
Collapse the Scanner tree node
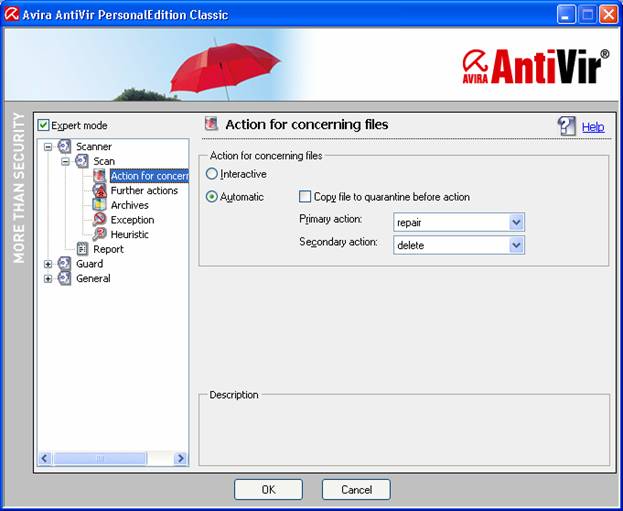tap(47, 147)
